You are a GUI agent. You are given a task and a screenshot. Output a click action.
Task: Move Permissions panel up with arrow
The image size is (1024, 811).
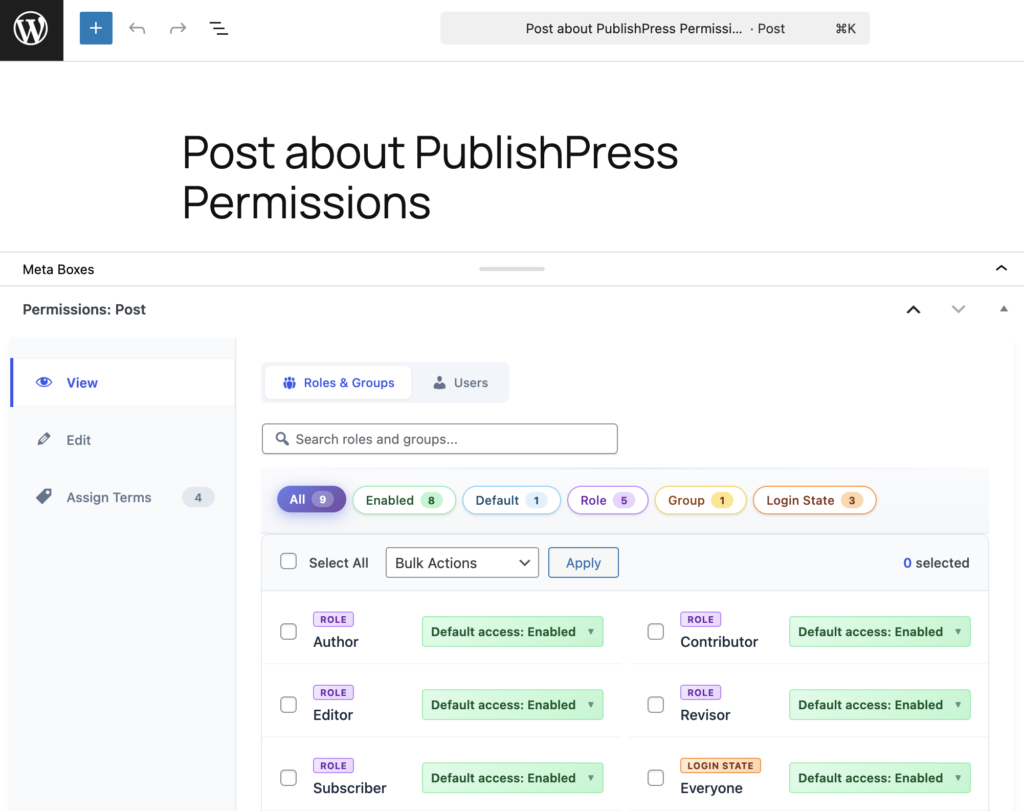pyautogui.click(x=912, y=310)
